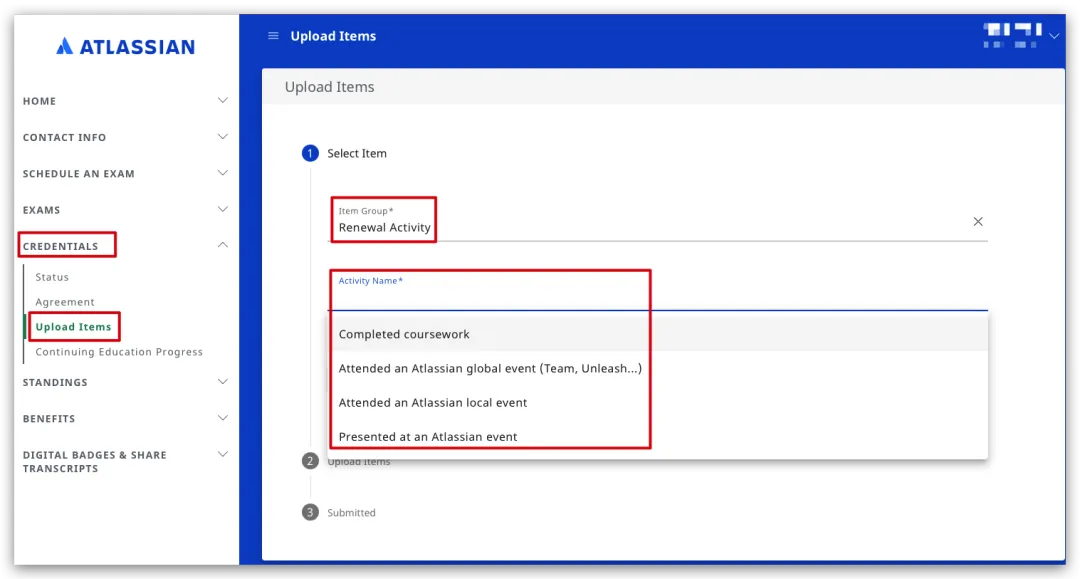Clear the Item Group field with X

977,222
